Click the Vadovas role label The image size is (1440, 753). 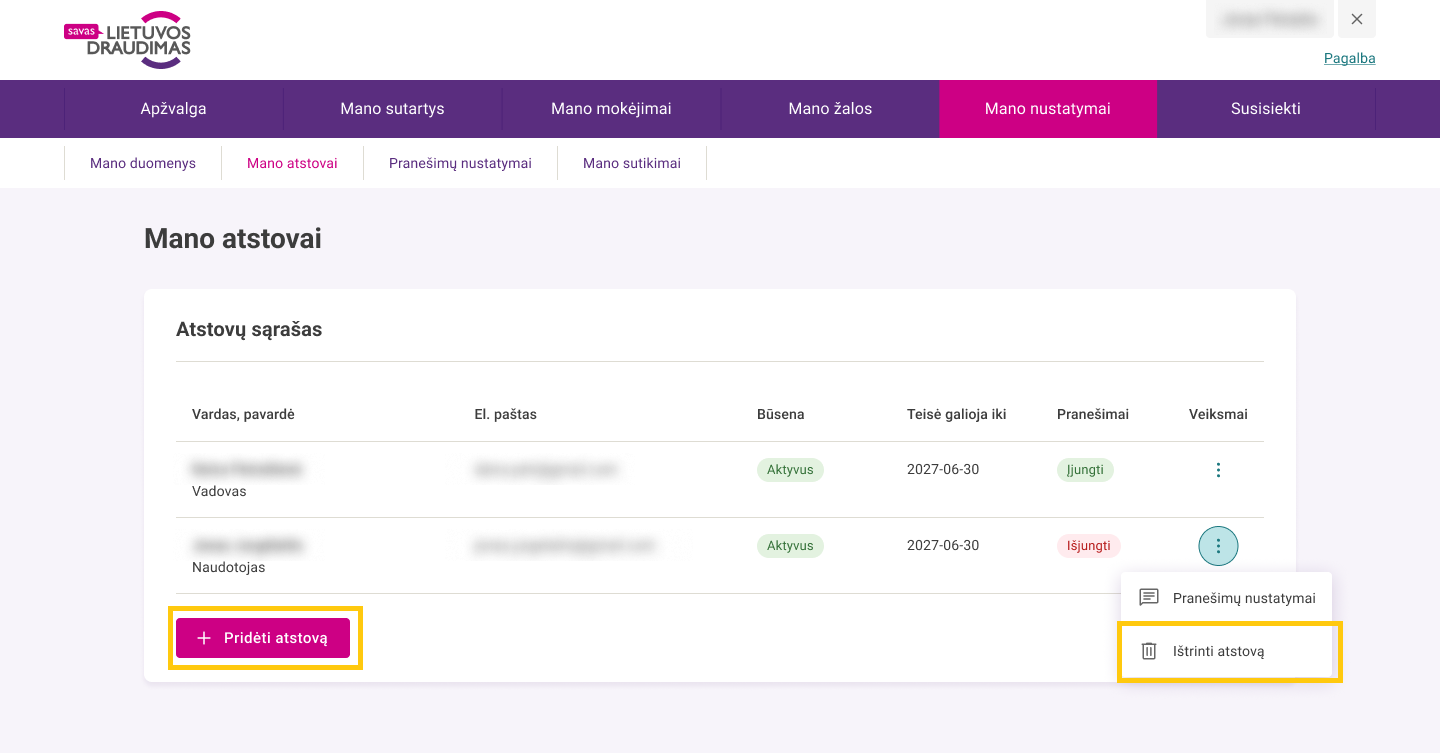pyautogui.click(x=219, y=491)
